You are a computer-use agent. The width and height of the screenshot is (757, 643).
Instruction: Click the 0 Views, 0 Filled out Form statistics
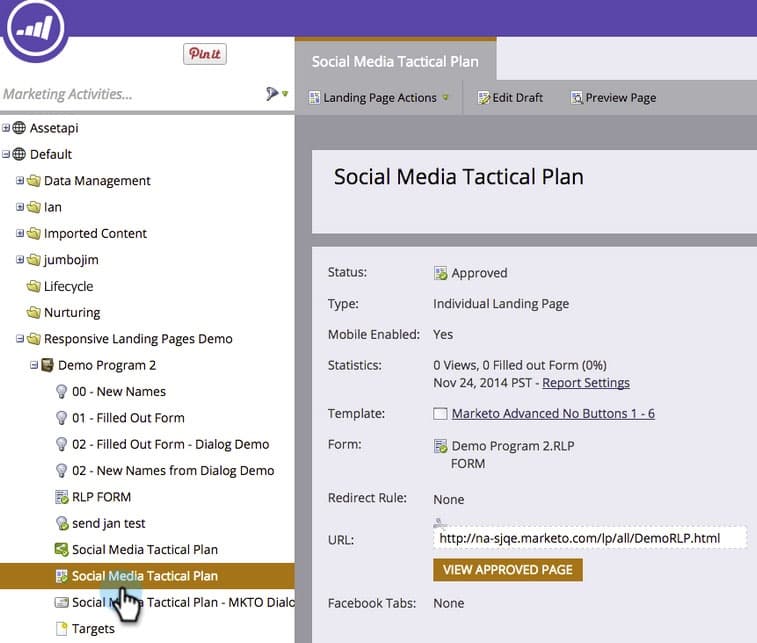pyautogui.click(x=520, y=365)
